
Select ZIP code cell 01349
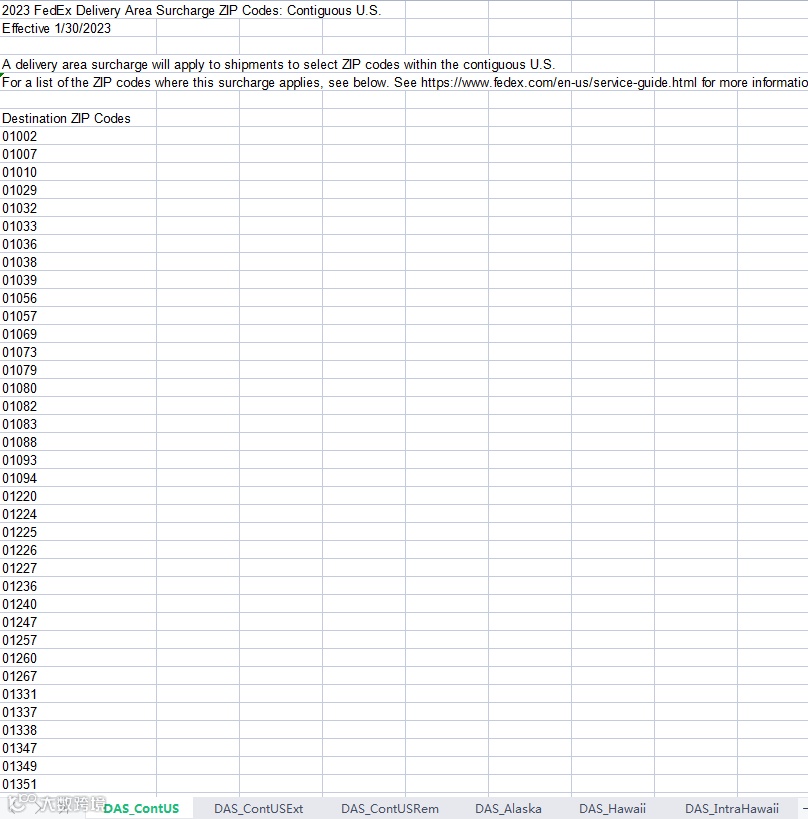tap(78, 767)
